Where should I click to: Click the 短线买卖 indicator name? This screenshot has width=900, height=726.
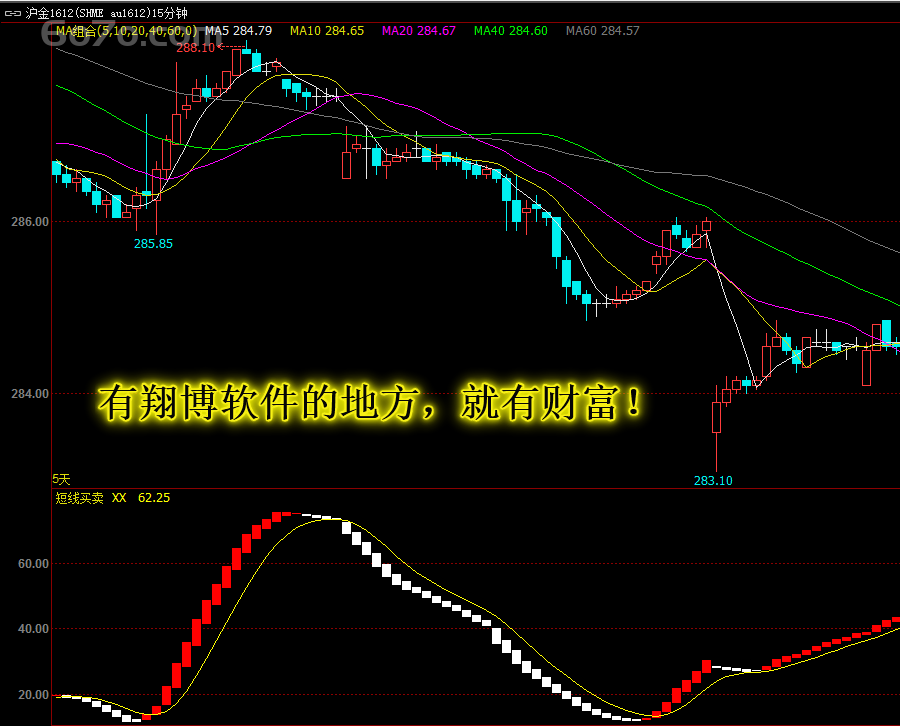(x=79, y=498)
